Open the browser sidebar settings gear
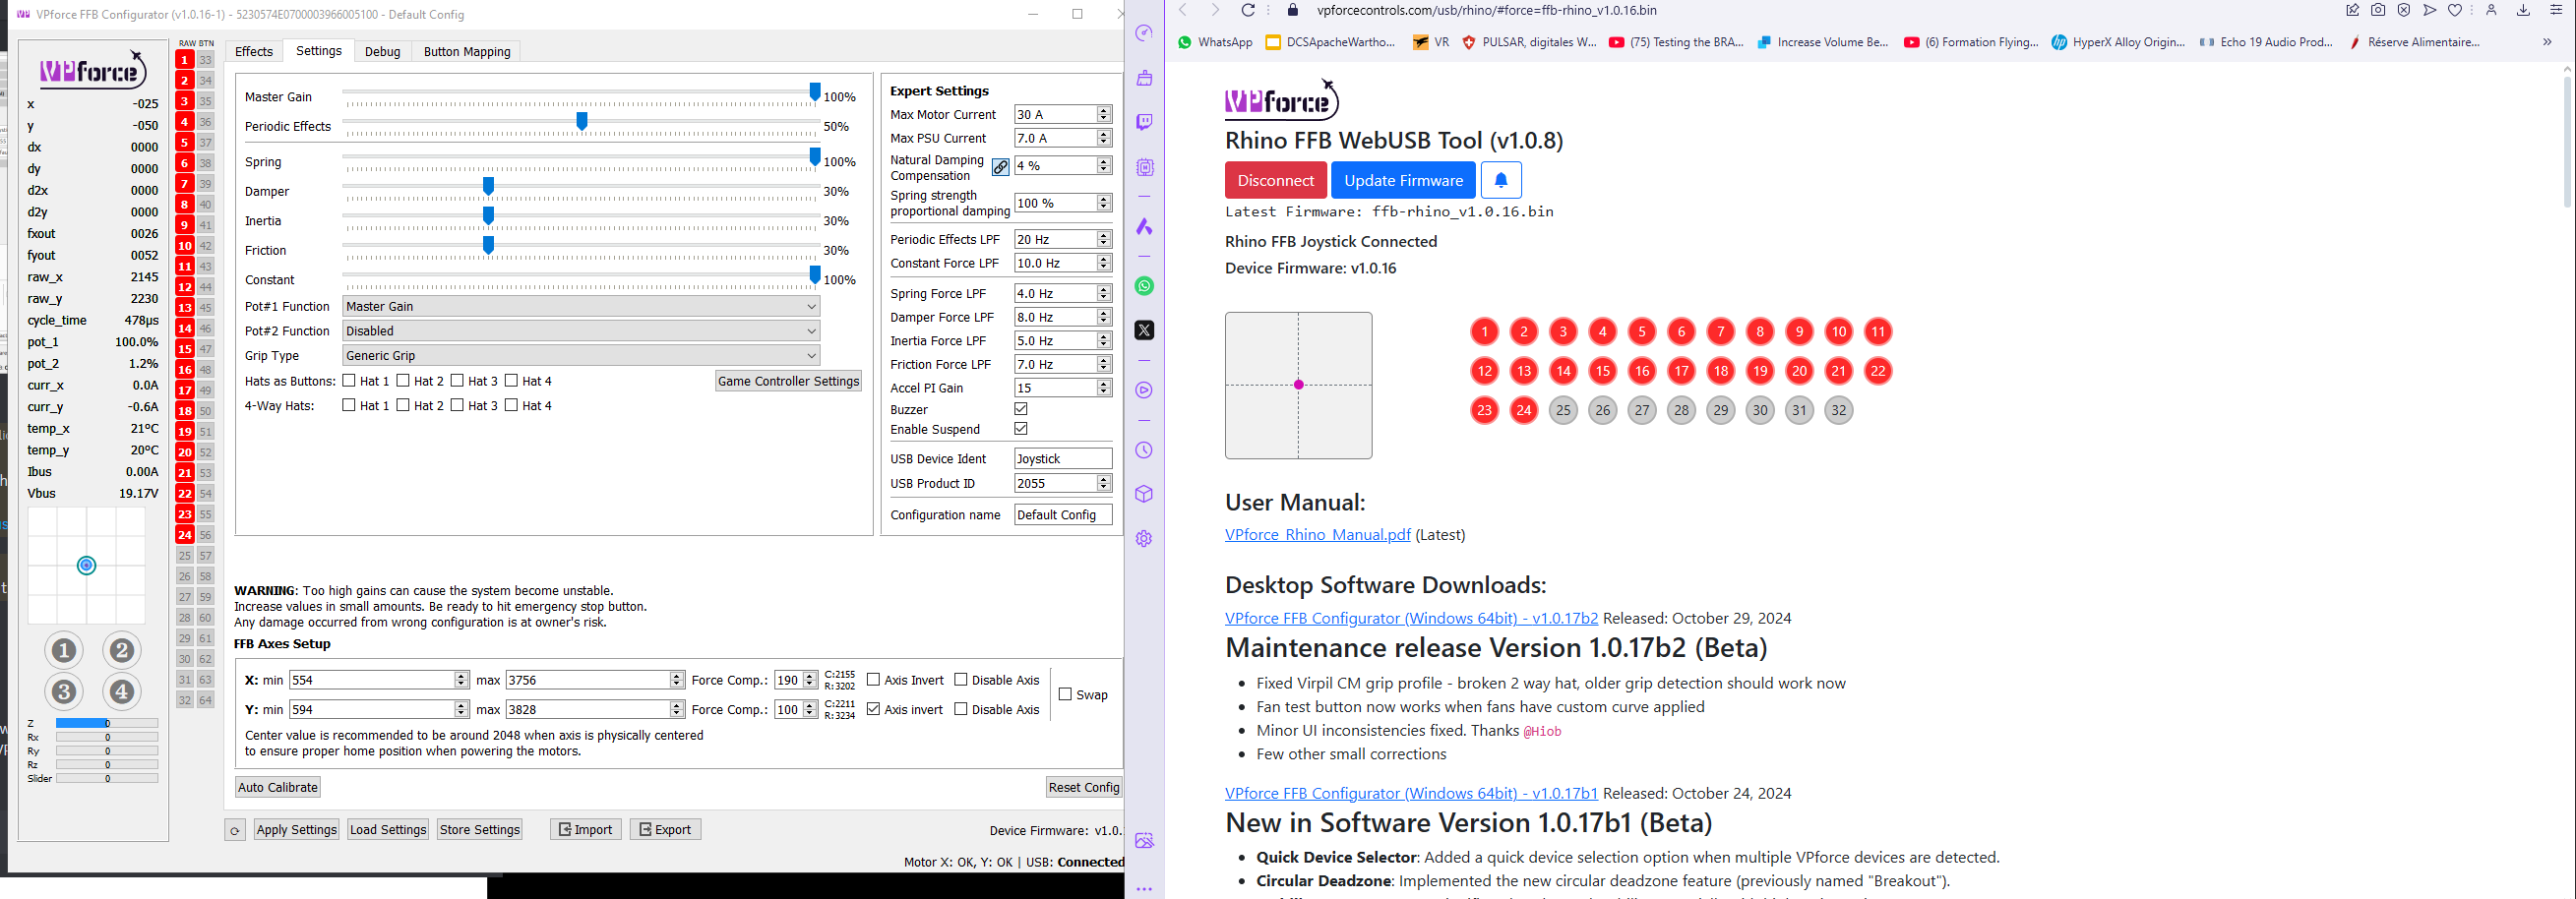2576x899 pixels. [1144, 538]
